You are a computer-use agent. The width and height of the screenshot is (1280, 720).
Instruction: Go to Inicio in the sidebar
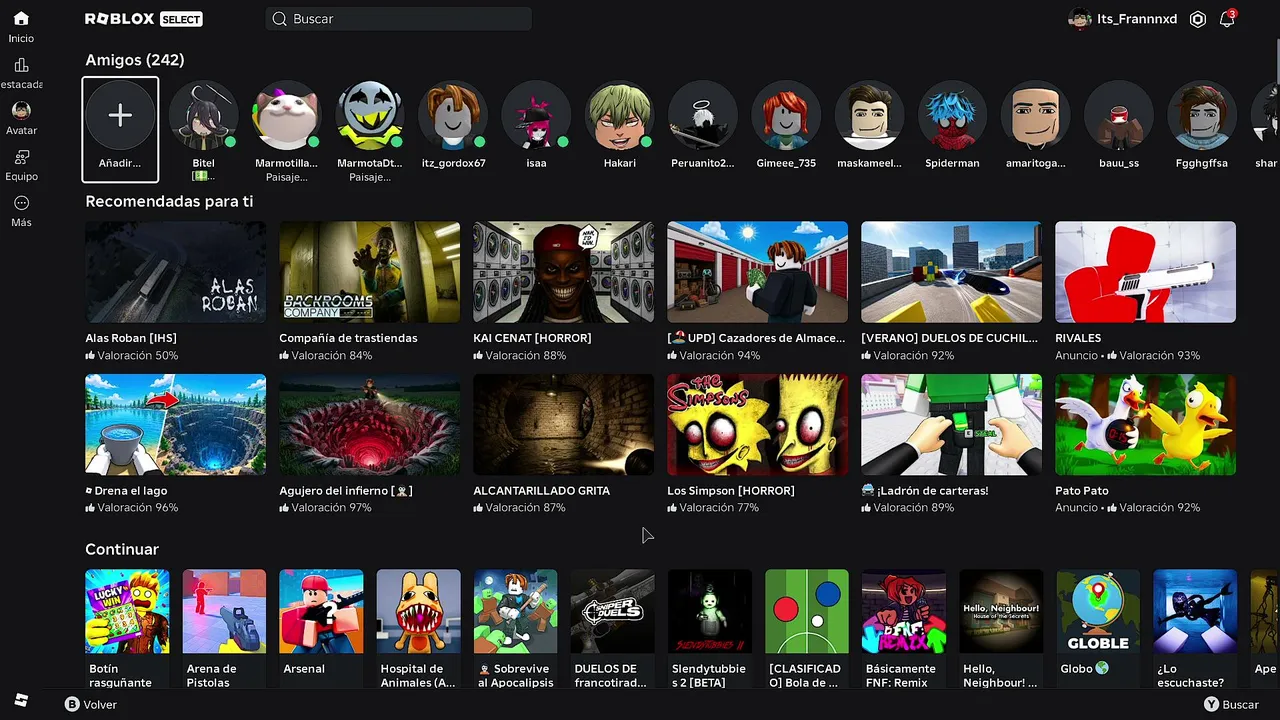tap(21, 27)
